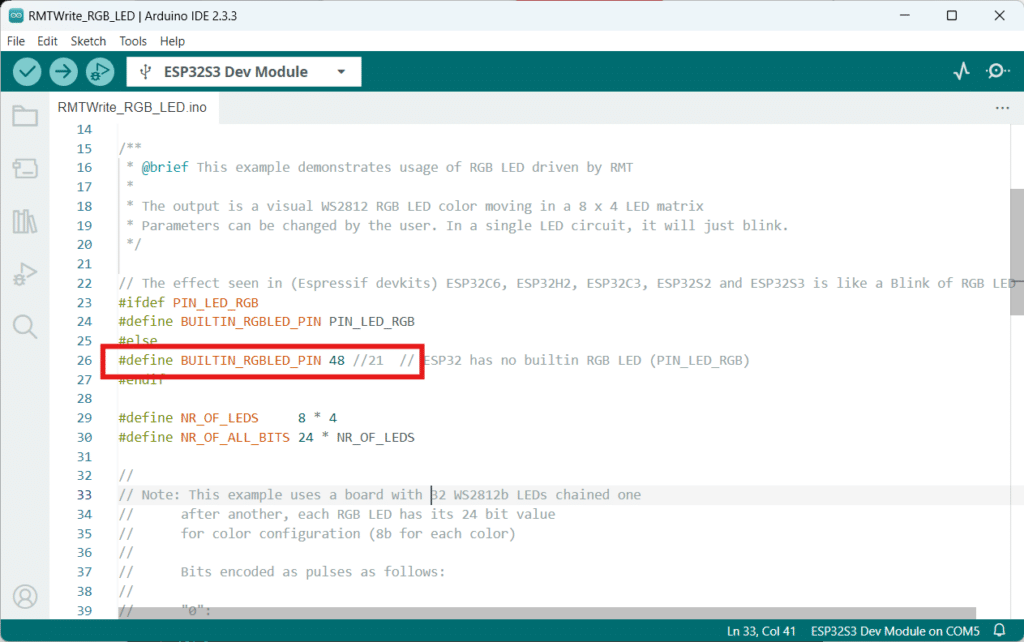Click 'The effect seen in (Espressif devkits)' comment

point(566,283)
